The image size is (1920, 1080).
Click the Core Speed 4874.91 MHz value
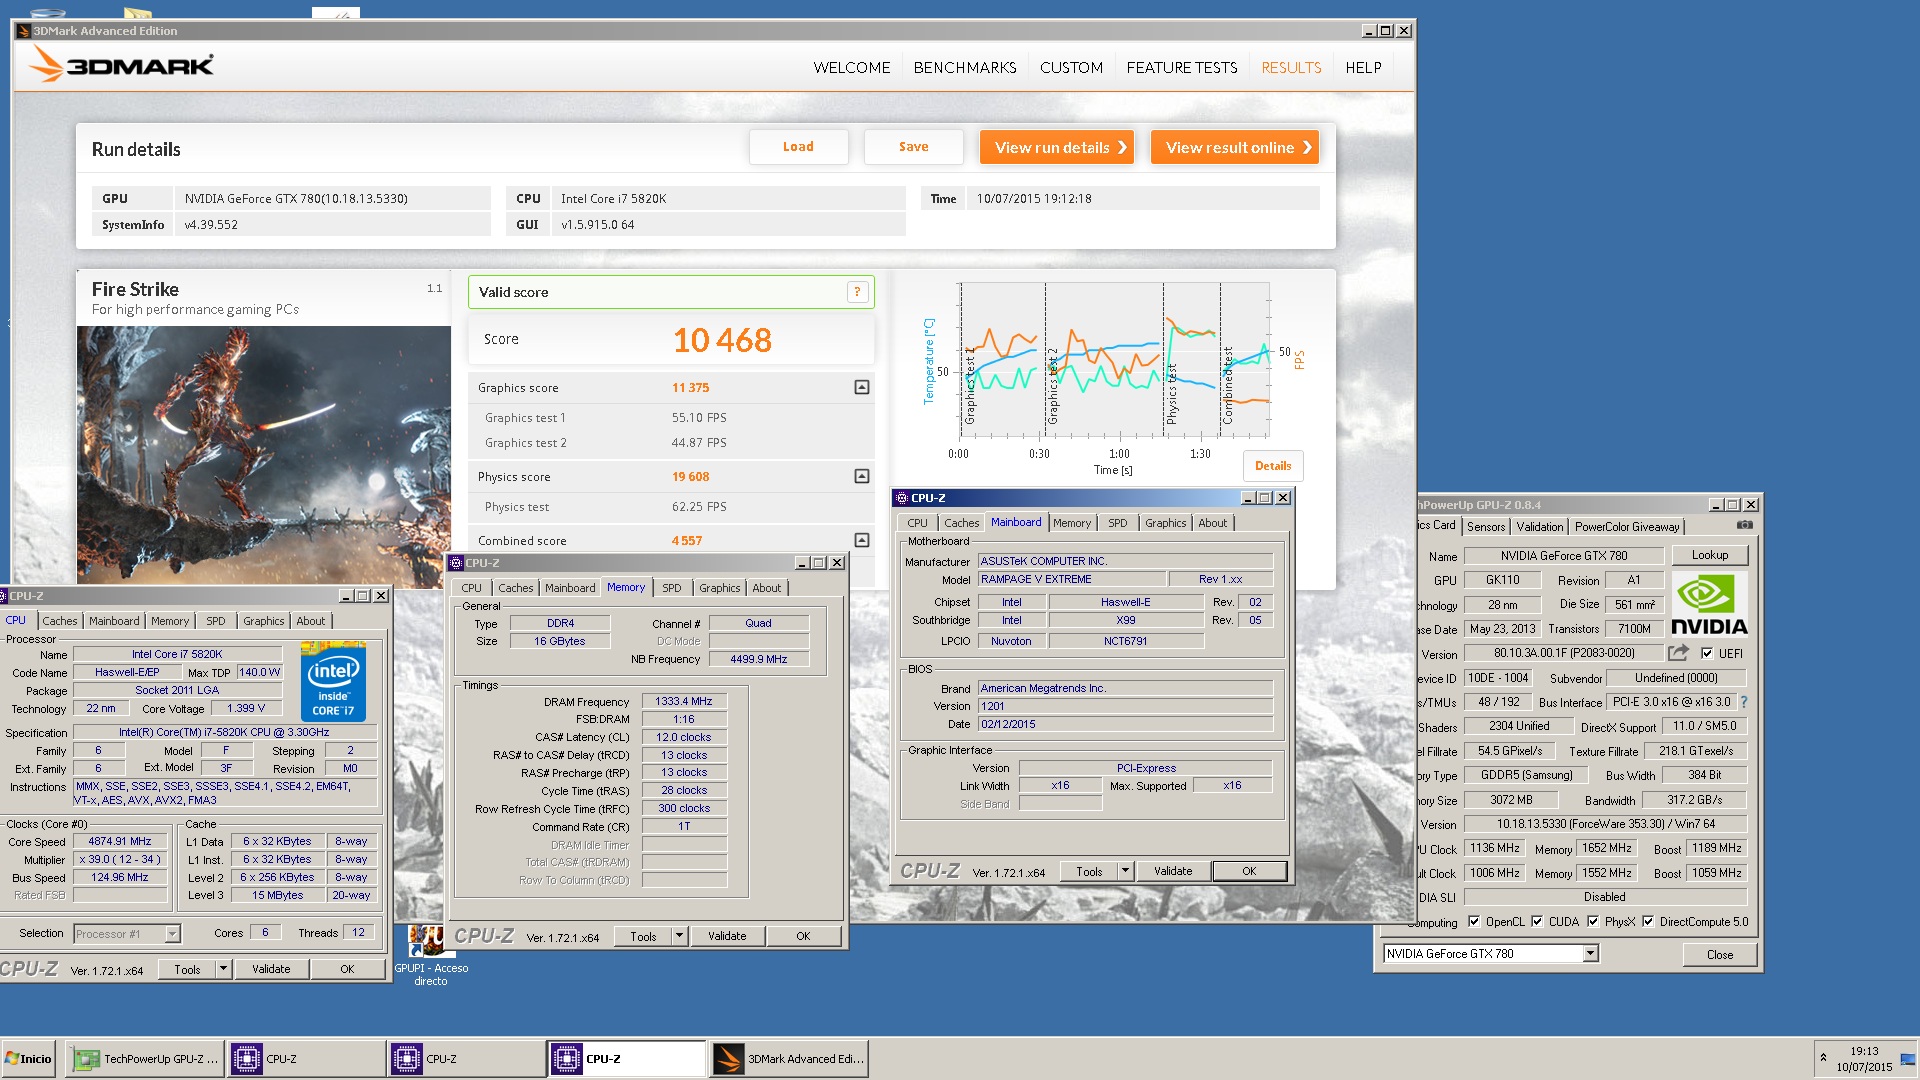(120, 841)
